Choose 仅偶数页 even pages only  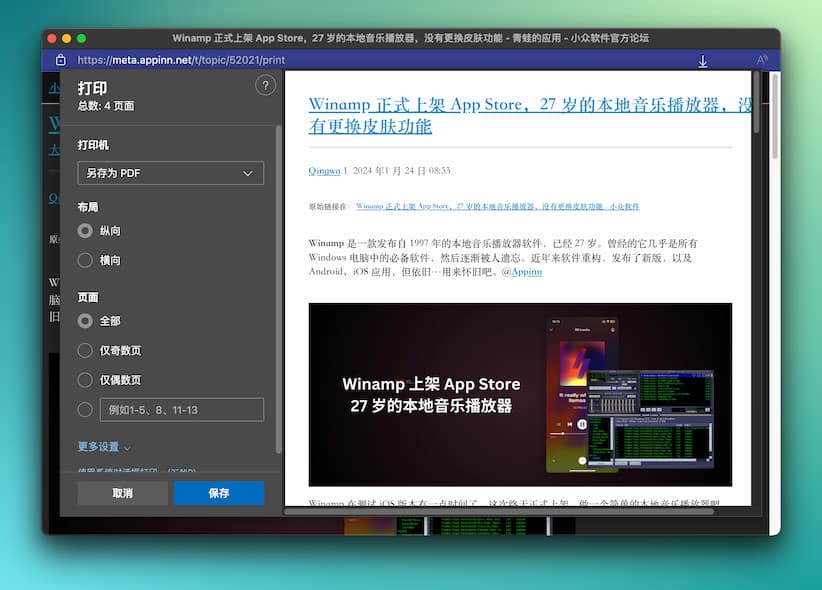(85, 380)
